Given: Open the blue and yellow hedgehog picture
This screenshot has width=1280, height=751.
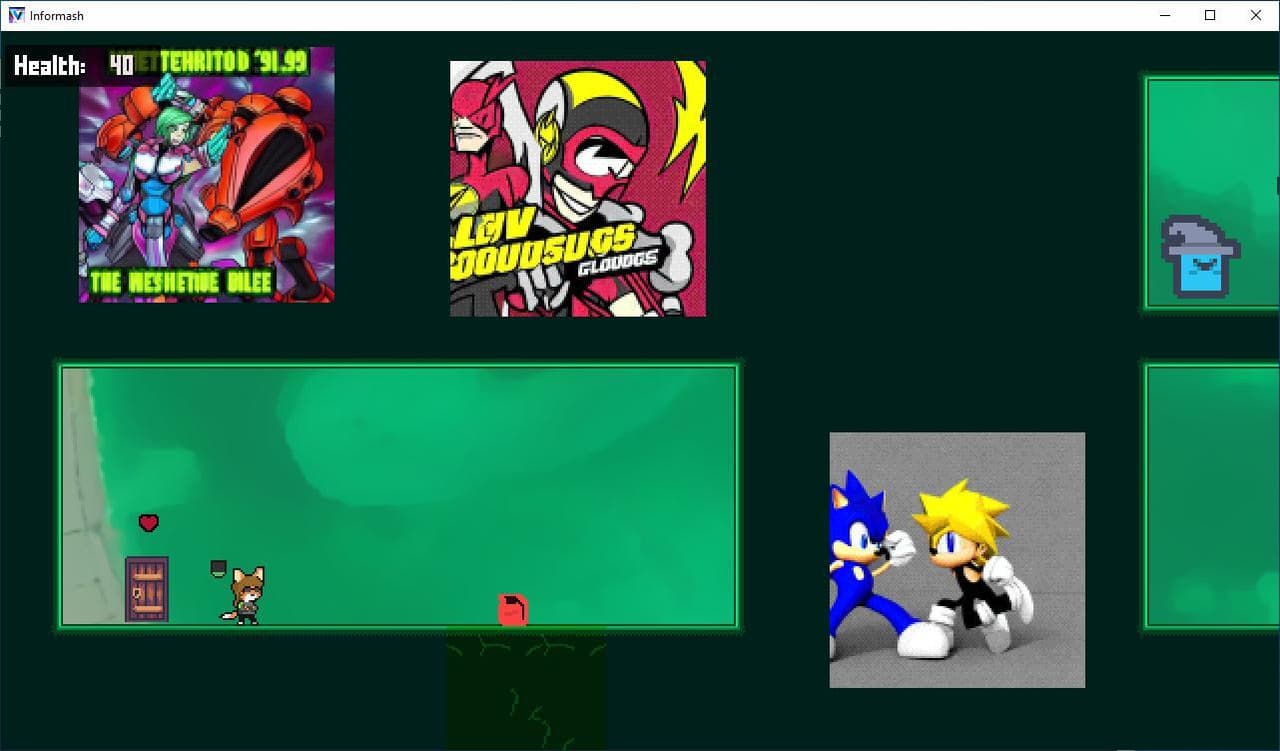Looking at the screenshot, I should pyautogui.click(x=957, y=560).
